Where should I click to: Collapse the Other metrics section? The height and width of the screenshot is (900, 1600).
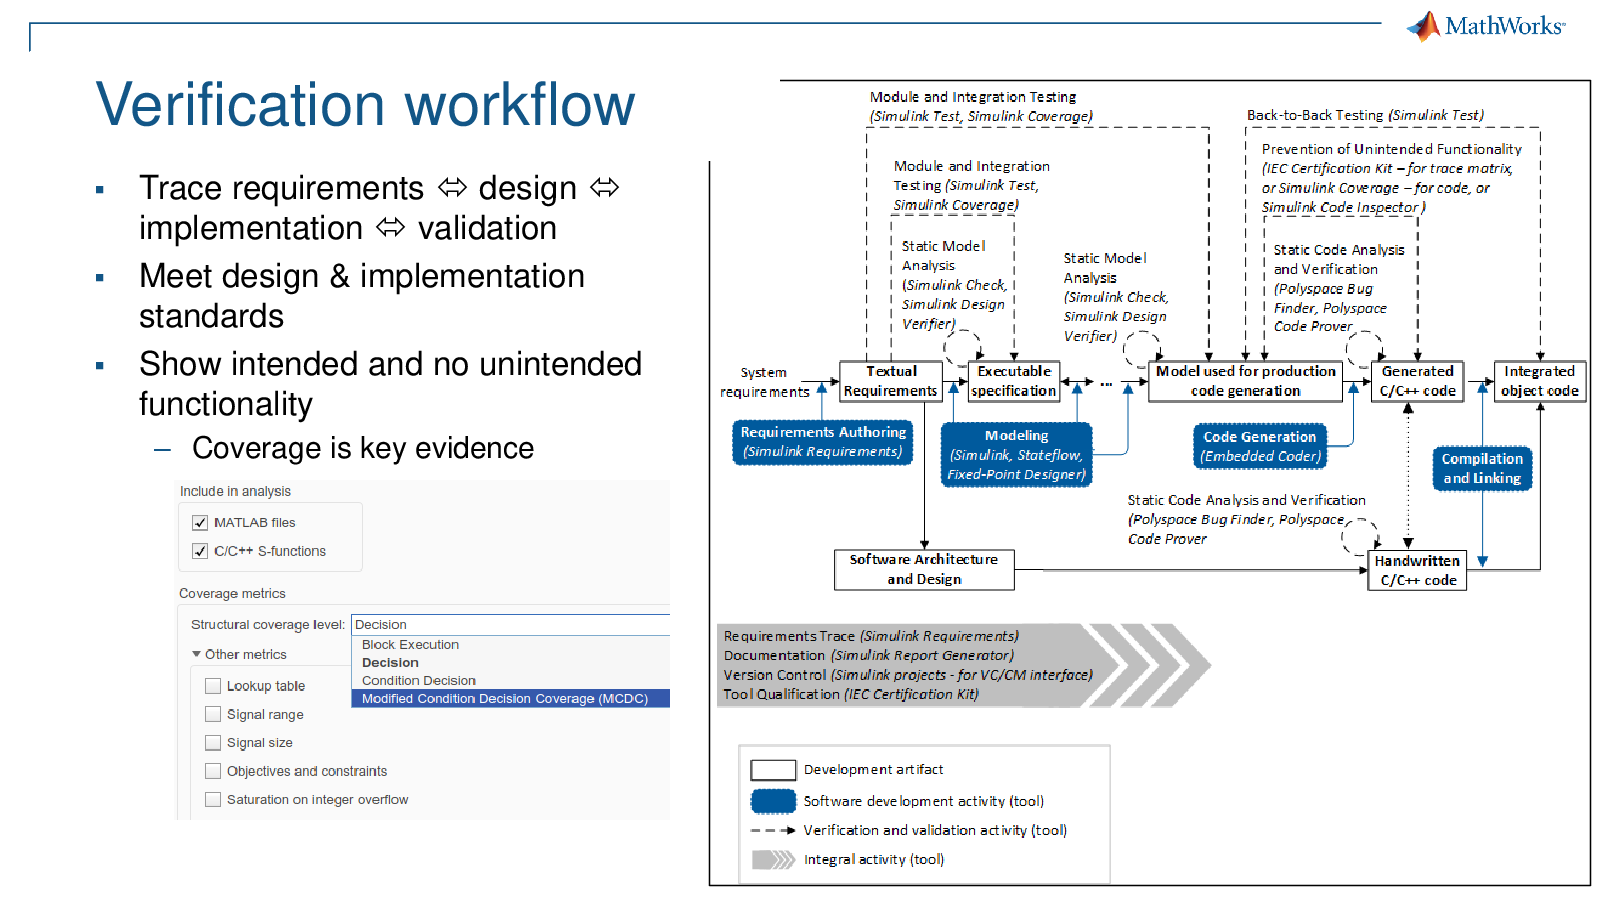point(197,654)
